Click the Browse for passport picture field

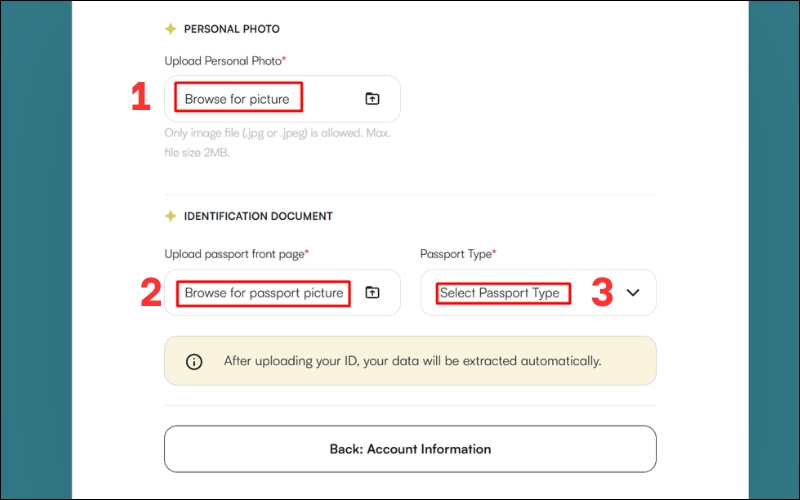pos(264,293)
